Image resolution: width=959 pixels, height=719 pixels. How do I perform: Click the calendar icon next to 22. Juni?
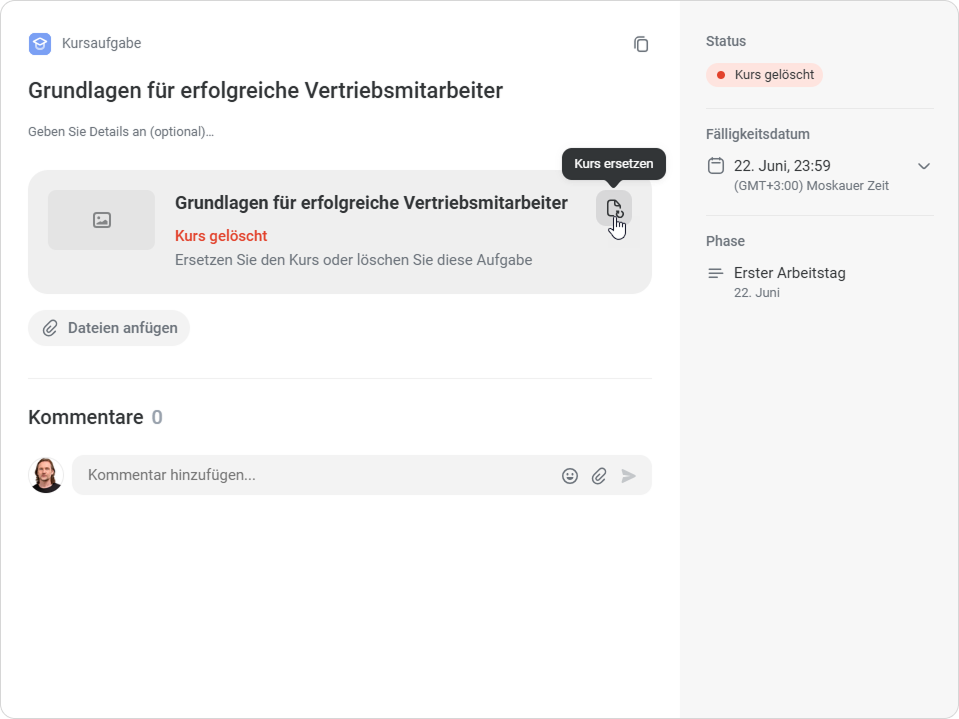click(716, 166)
